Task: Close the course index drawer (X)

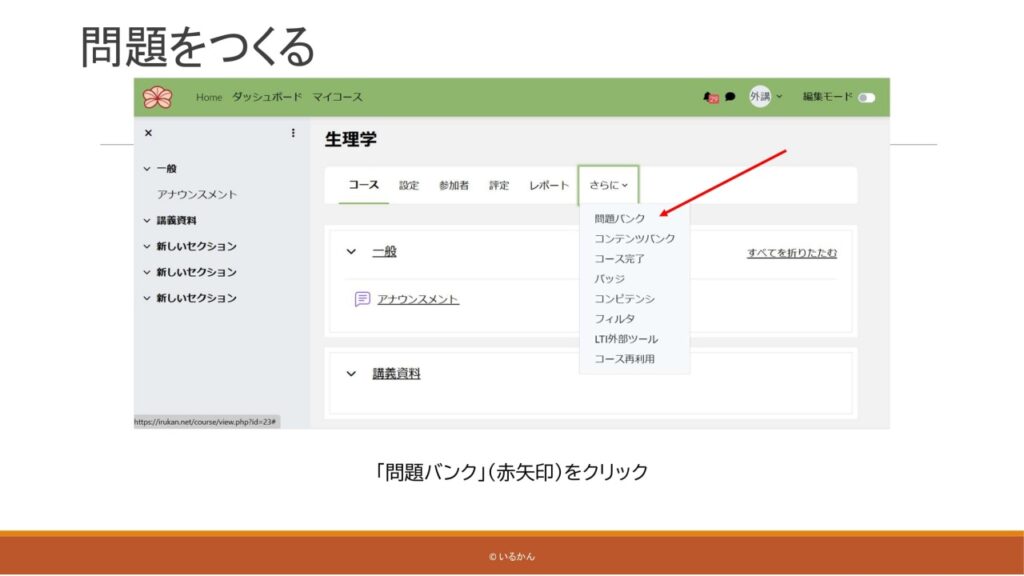Action: tap(149, 133)
